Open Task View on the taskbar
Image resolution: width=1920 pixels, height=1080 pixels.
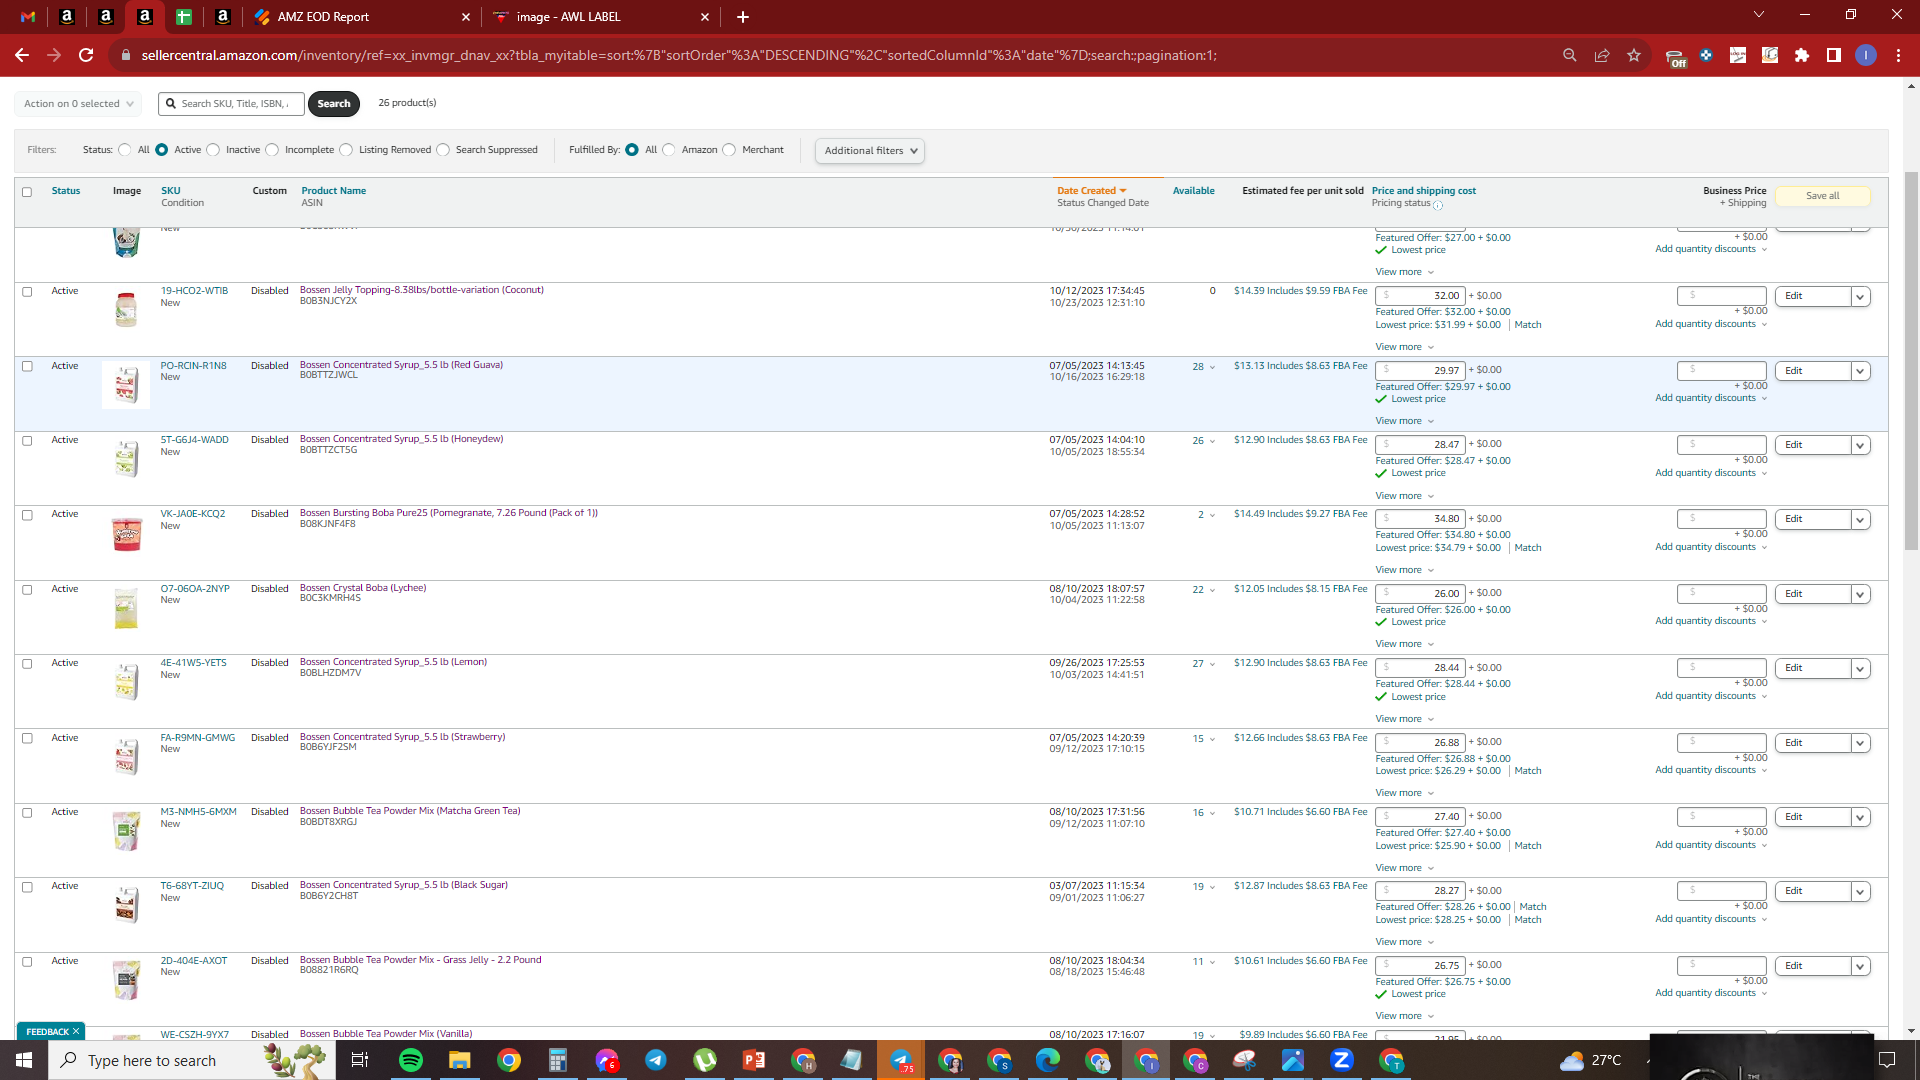point(360,1060)
